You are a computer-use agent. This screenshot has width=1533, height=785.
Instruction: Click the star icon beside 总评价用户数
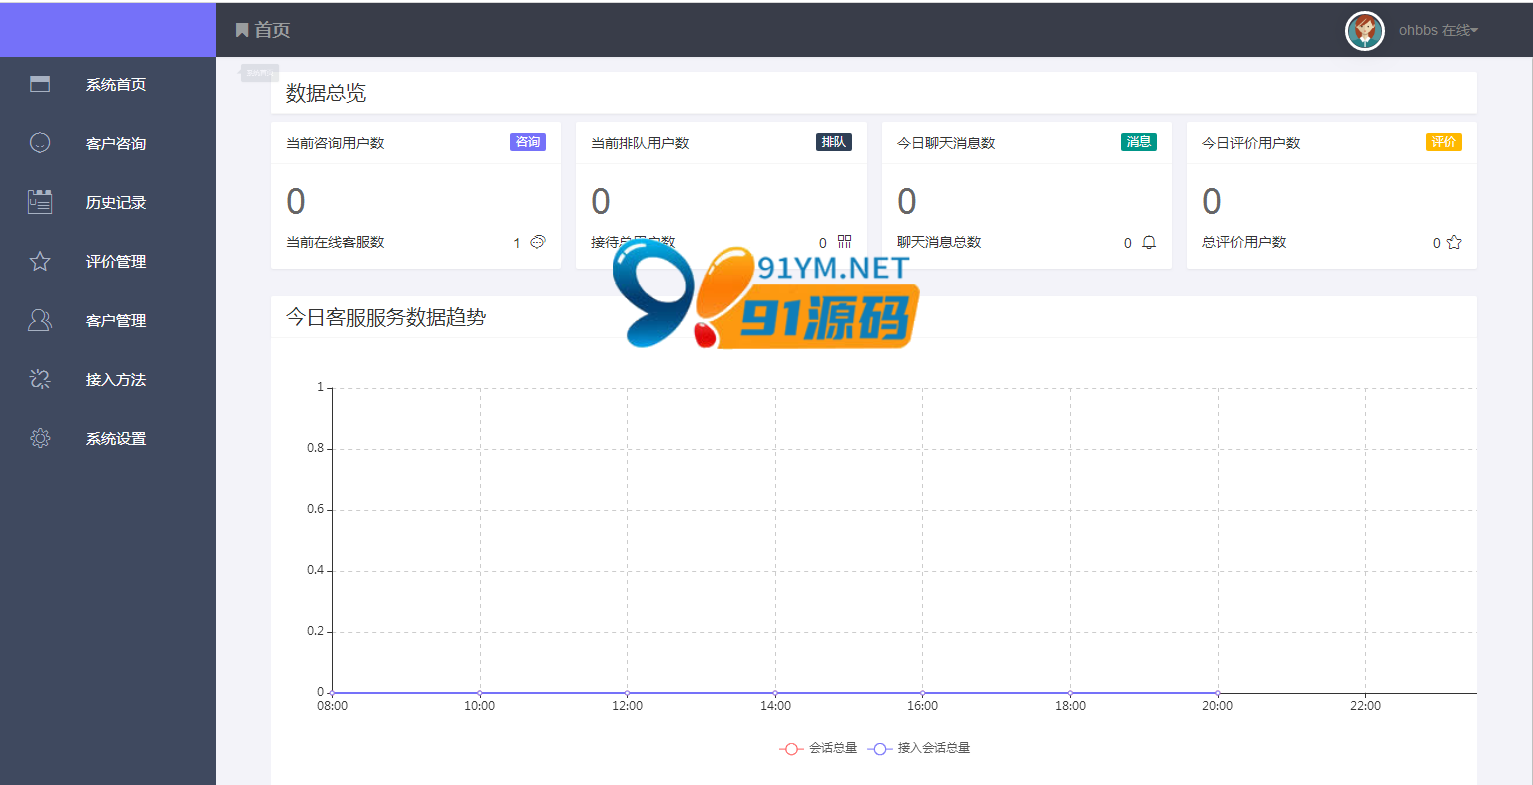click(1454, 242)
